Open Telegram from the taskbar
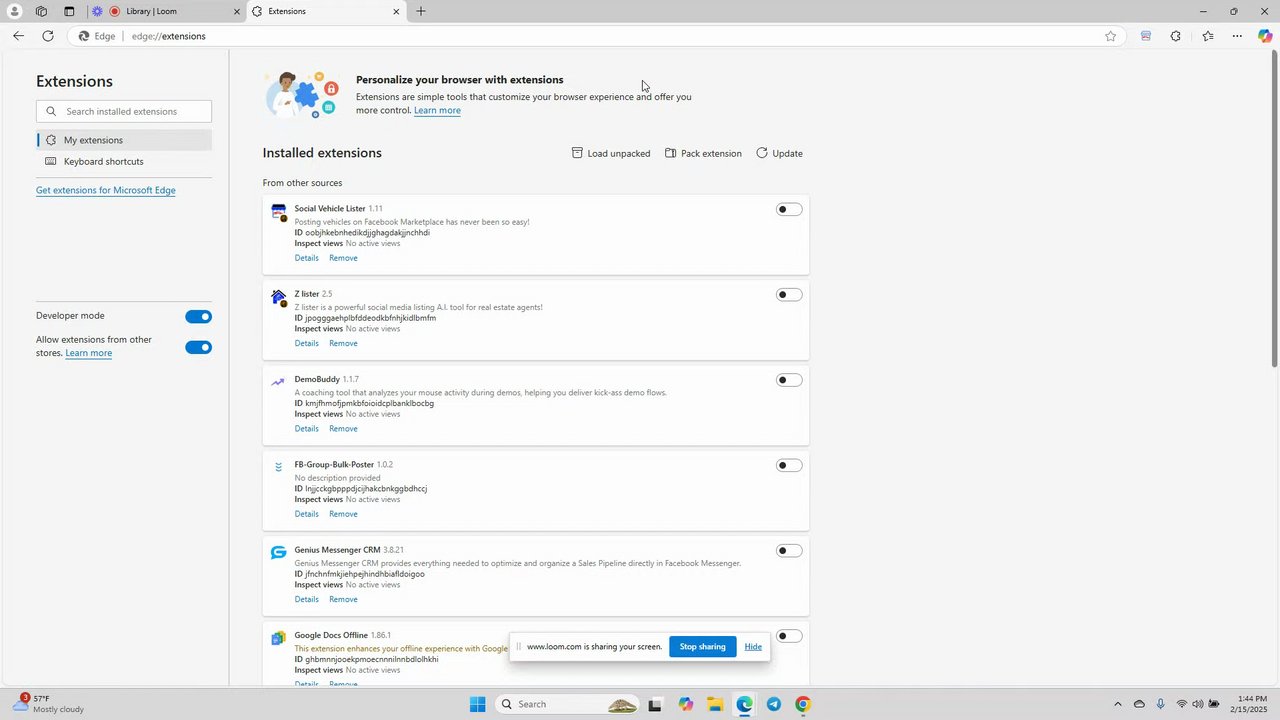Image resolution: width=1280 pixels, height=720 pixels. (x=773, y=704)
